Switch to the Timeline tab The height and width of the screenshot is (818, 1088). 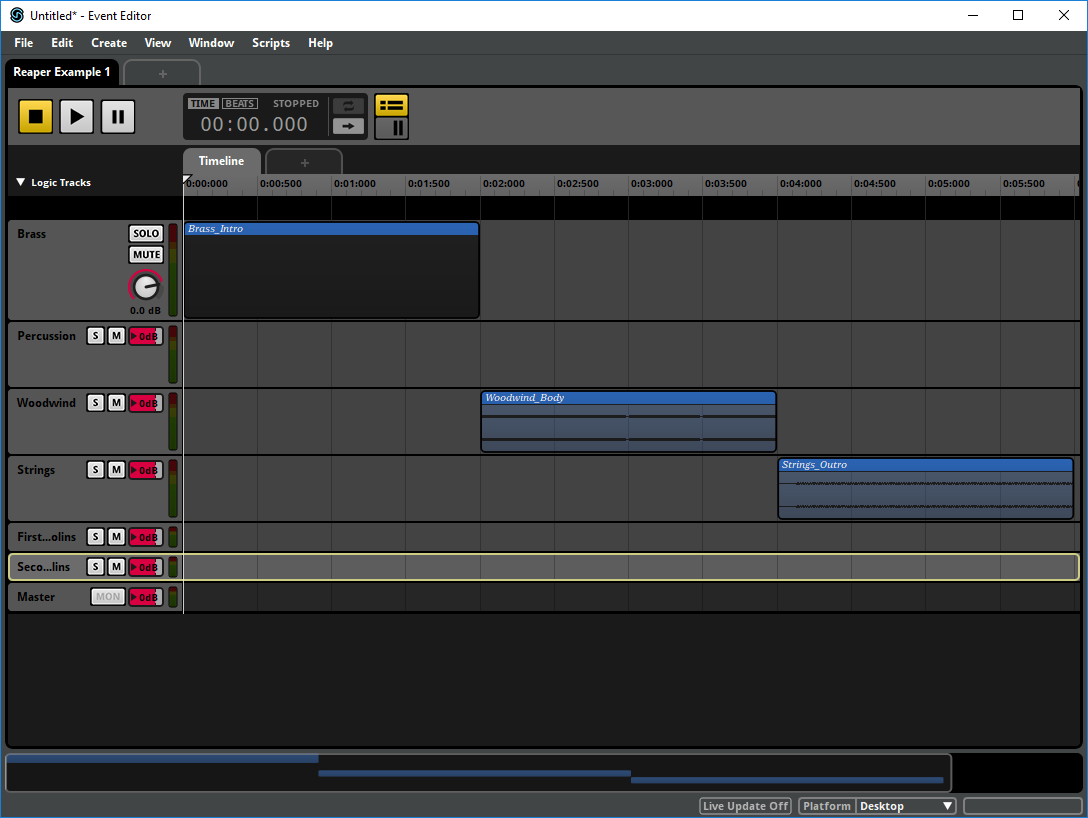point(221,160)
